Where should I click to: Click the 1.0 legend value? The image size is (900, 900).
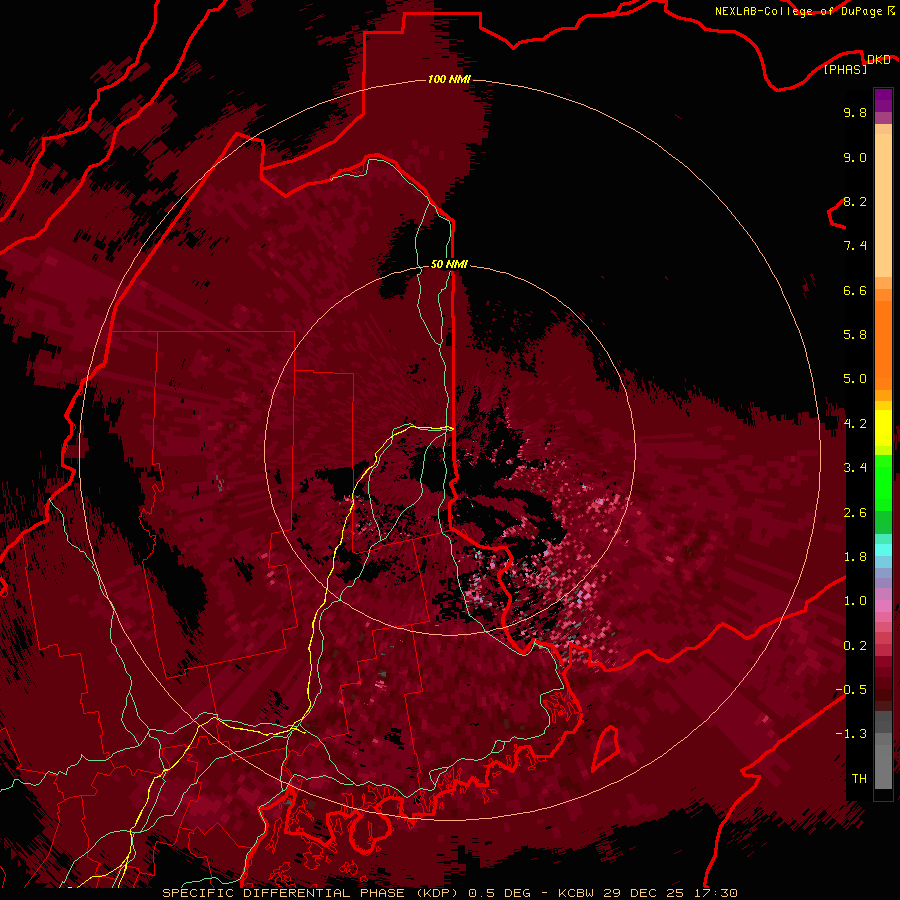pyautogui.click(x=855, y=601)
